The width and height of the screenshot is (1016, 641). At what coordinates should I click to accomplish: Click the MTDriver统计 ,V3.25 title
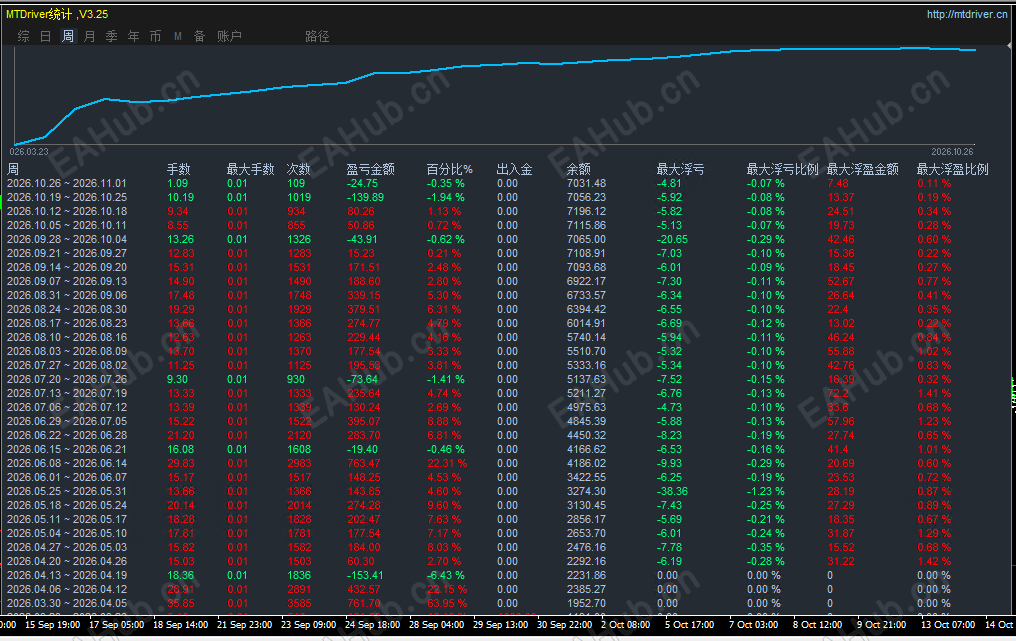point(57,14)
